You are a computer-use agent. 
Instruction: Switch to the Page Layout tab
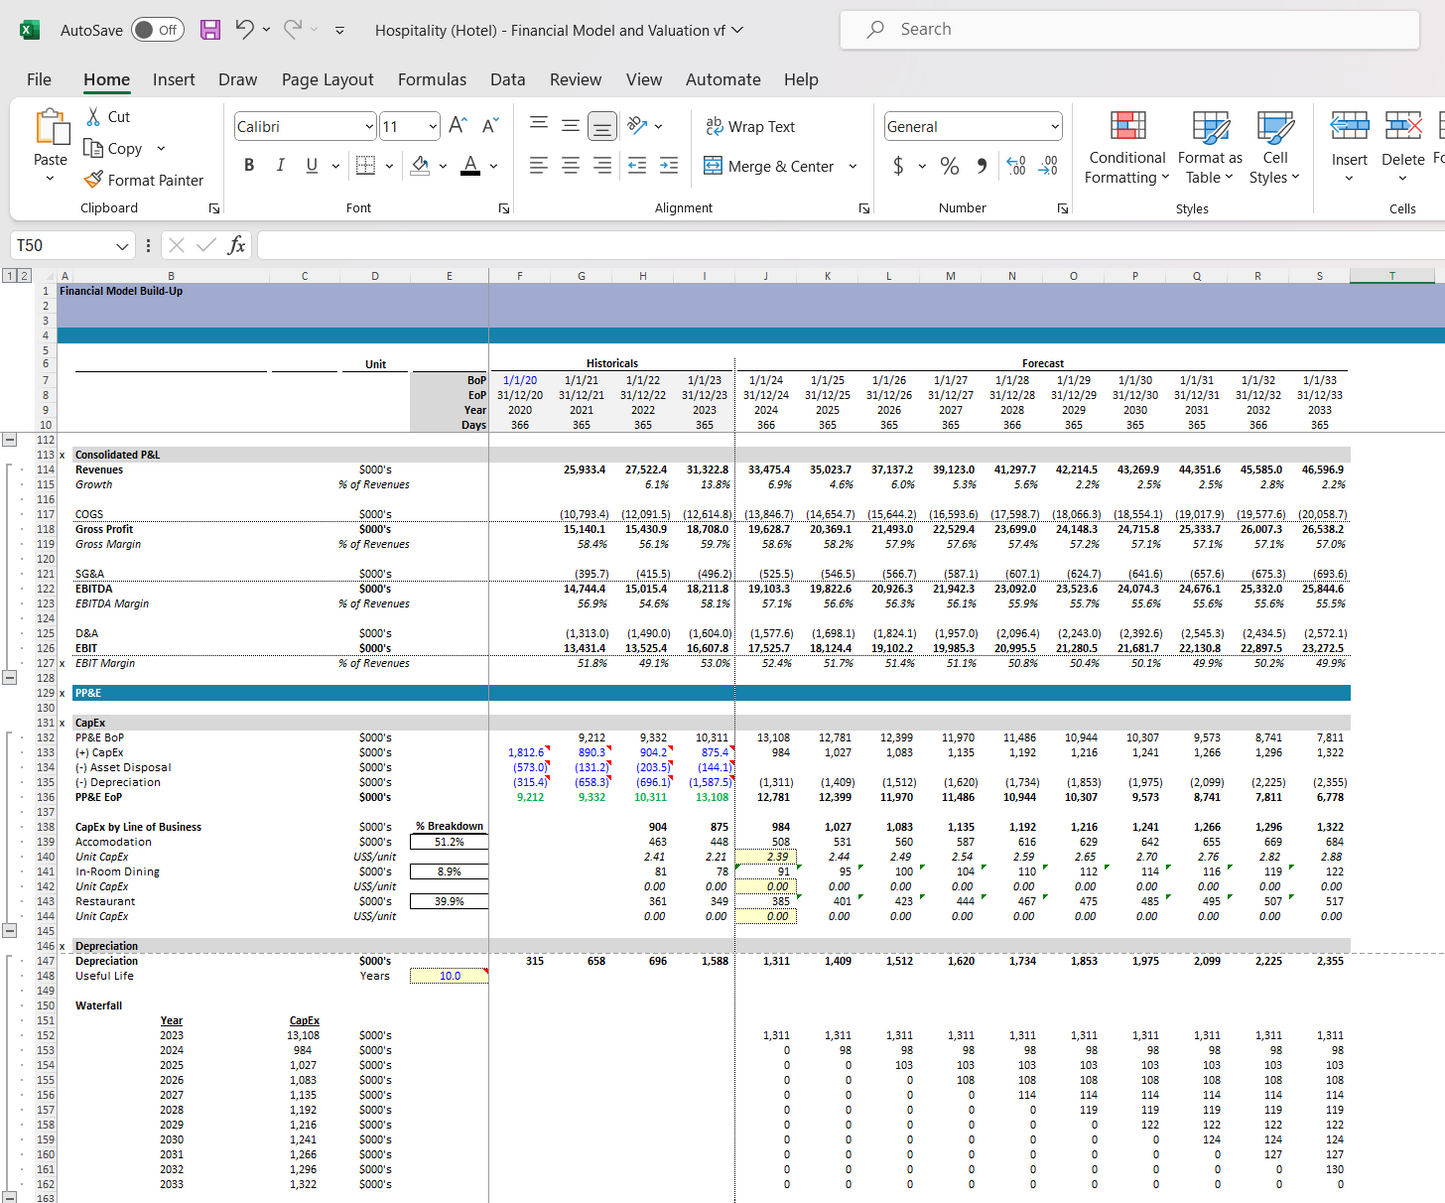(x=327, y=80)
